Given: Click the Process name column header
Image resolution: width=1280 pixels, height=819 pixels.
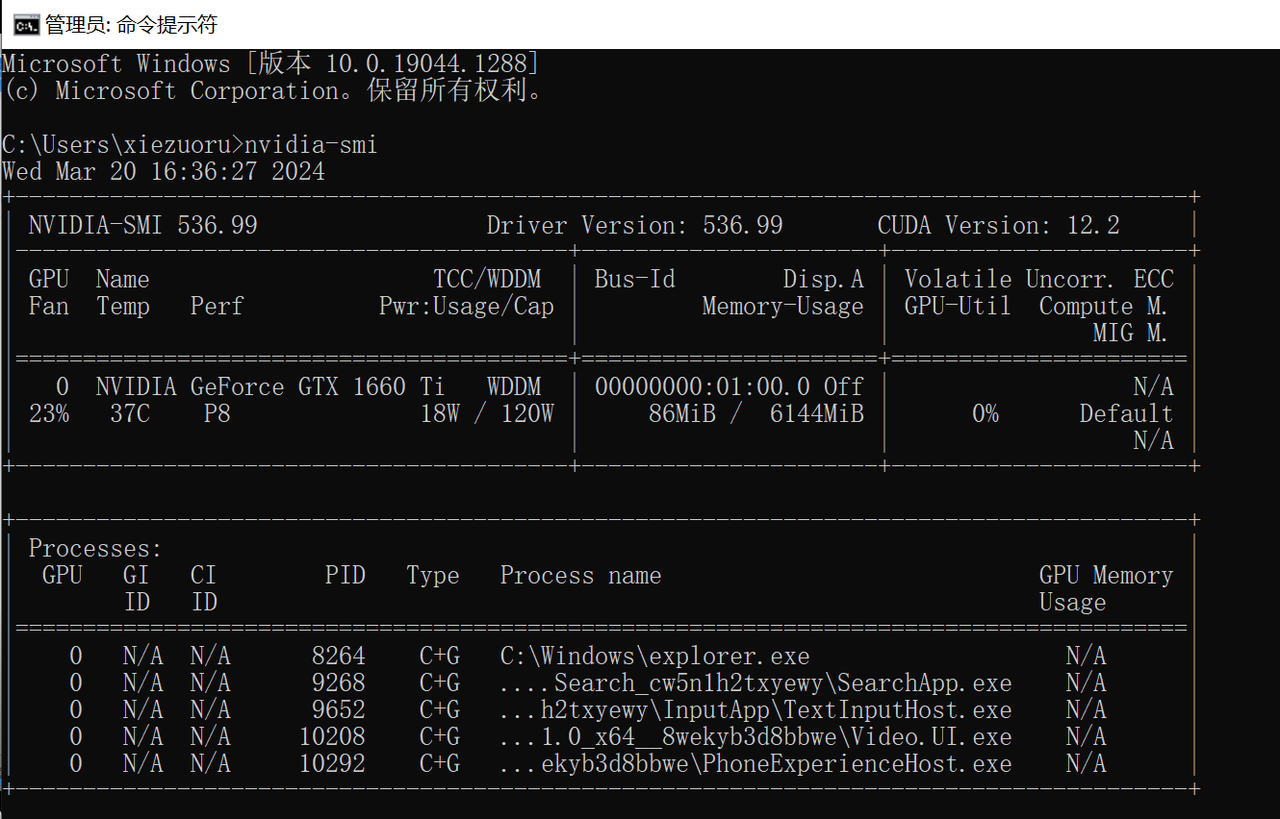Looking at the screenshot, I should 581,576.
